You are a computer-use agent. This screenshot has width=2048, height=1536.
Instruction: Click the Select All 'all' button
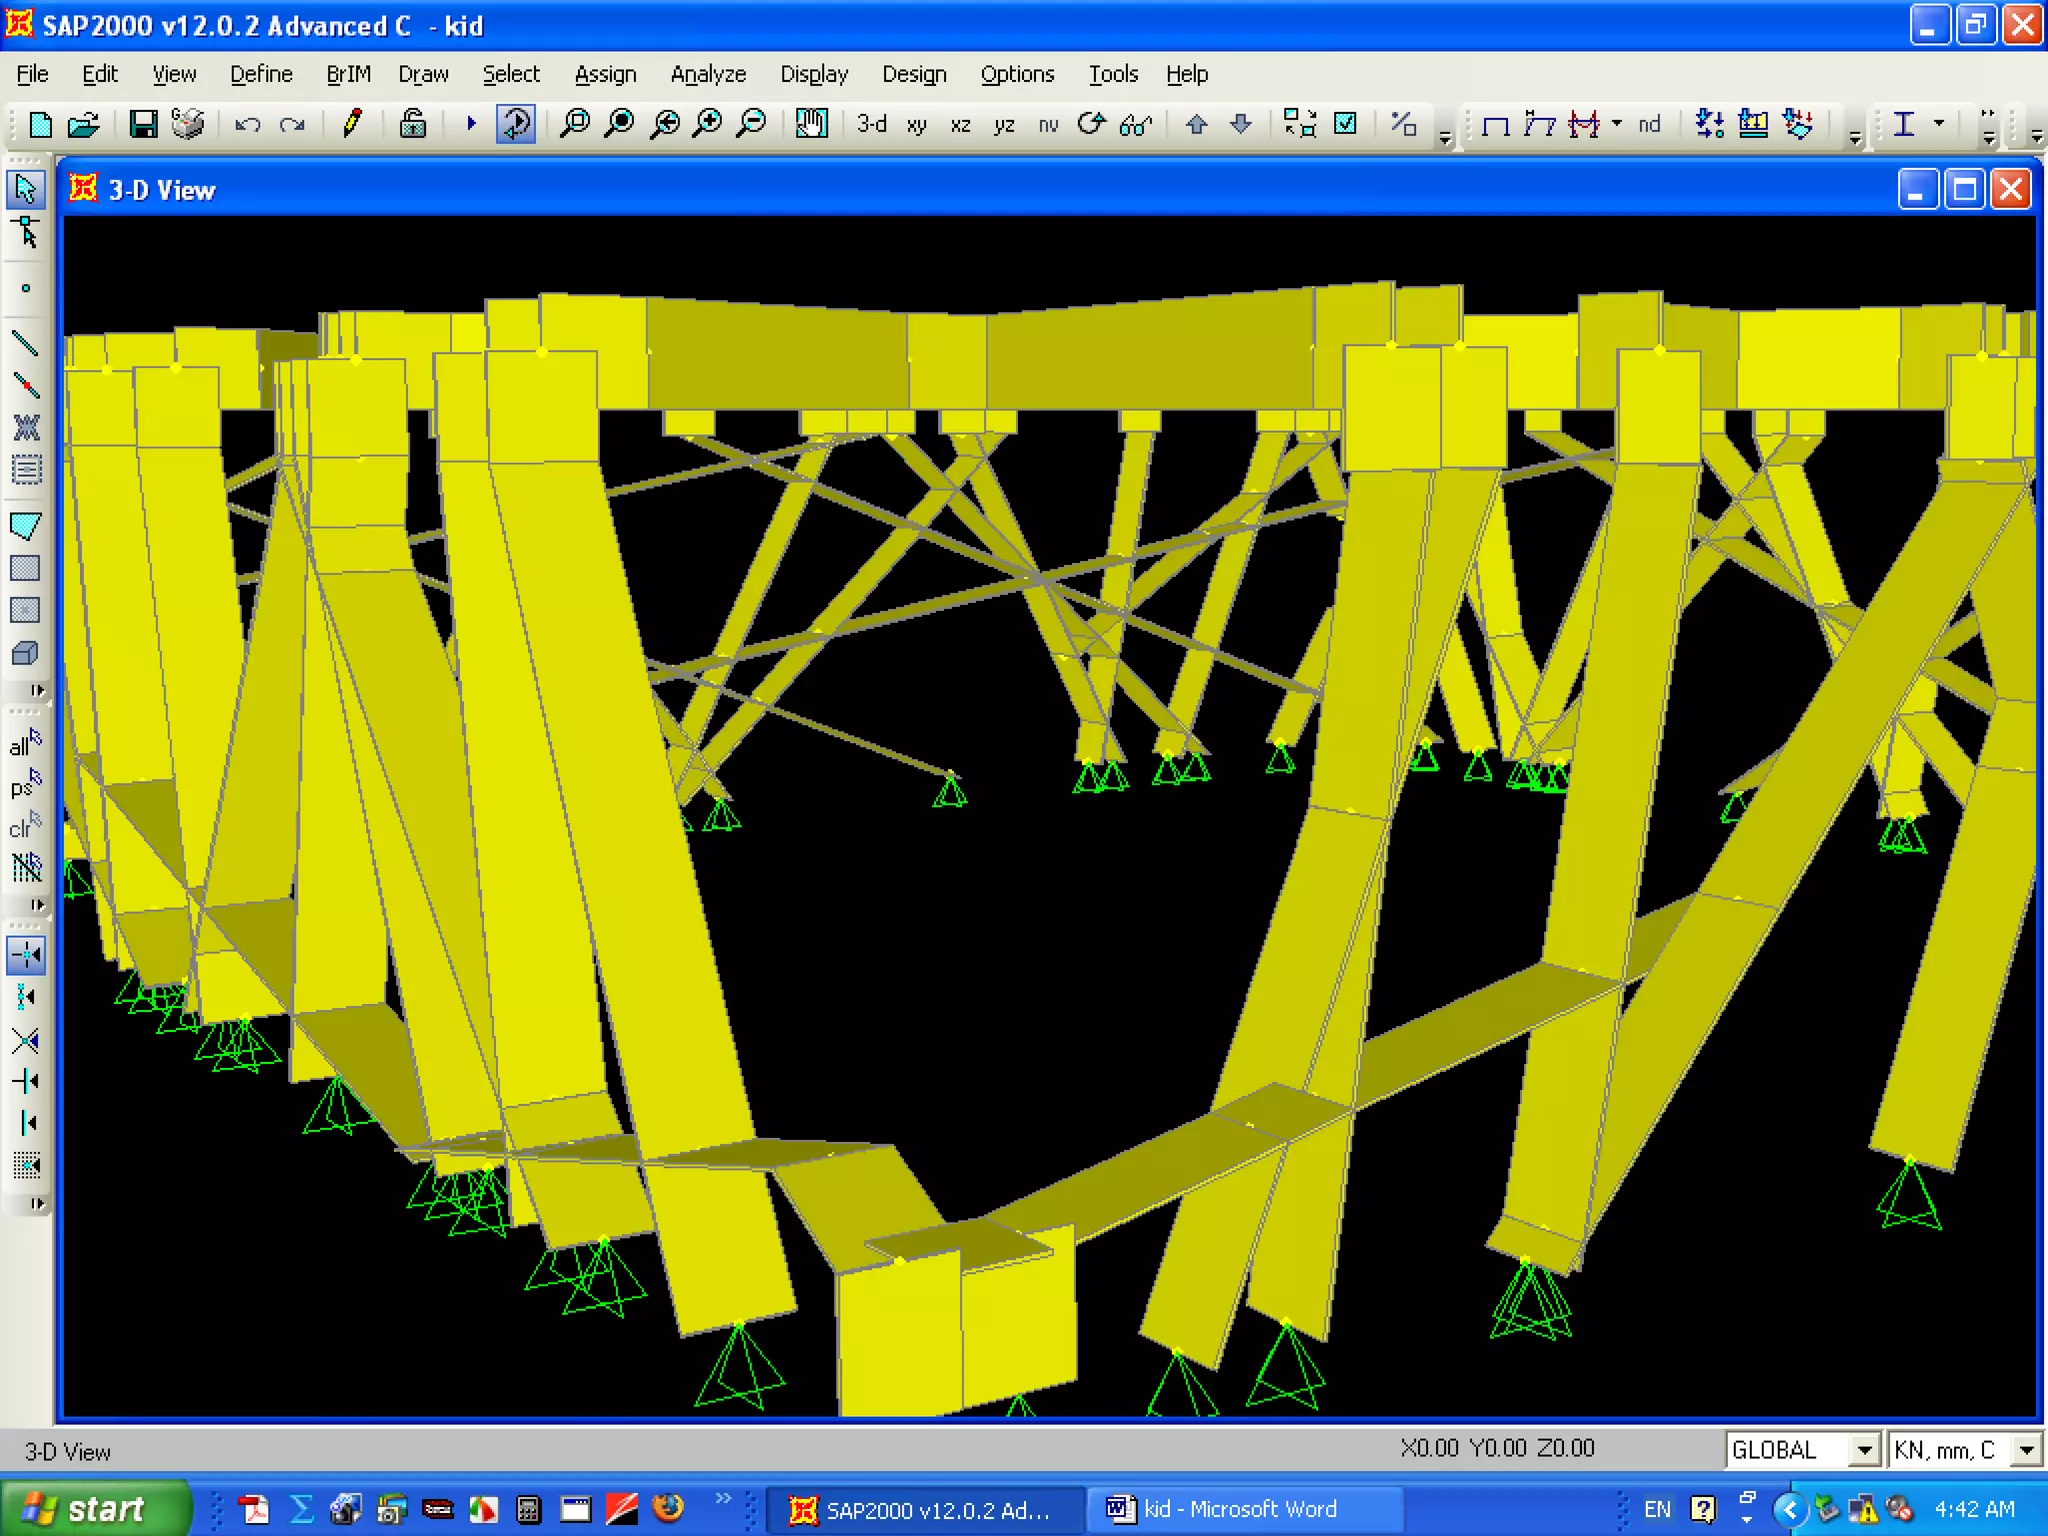point(25,745)
